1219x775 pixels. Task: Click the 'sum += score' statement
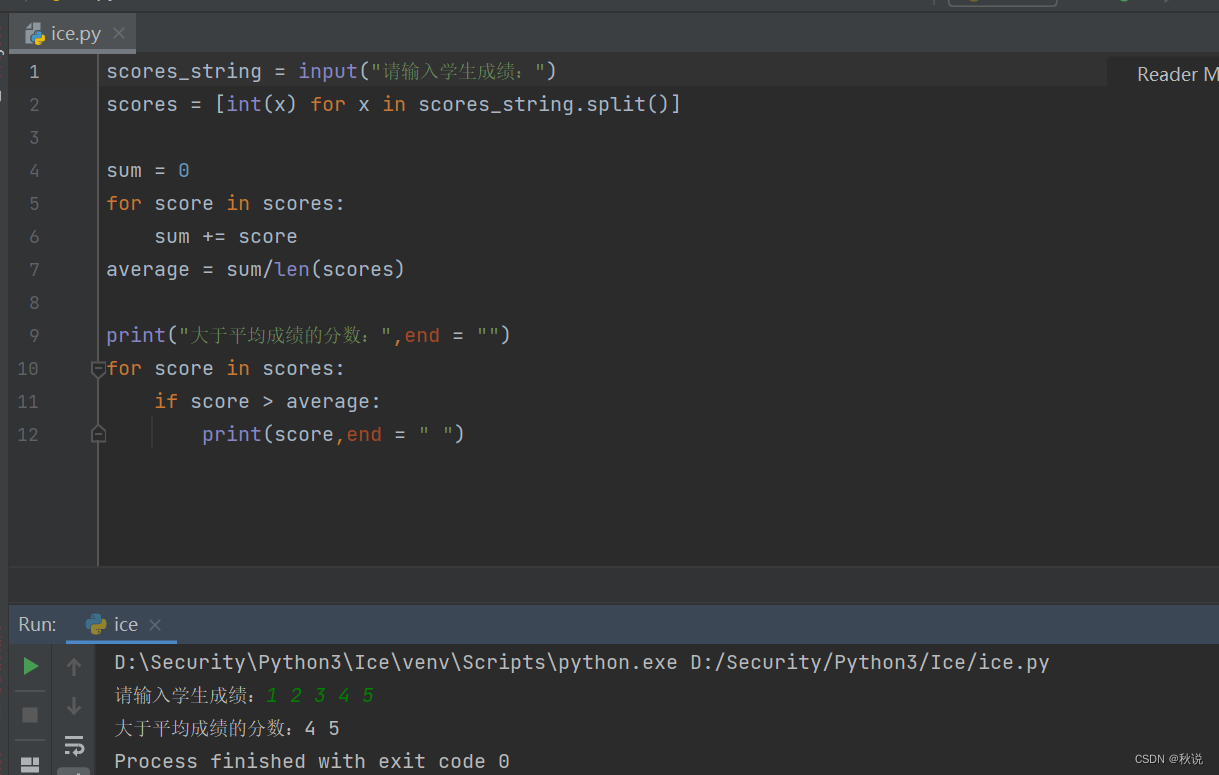click(x=226, y=237)
